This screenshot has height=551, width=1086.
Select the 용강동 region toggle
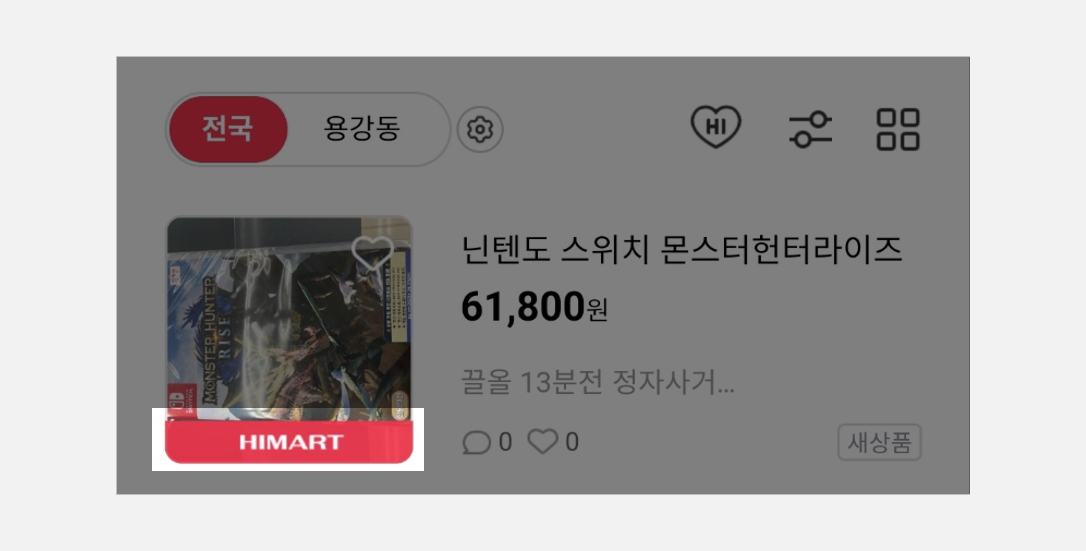362,129
